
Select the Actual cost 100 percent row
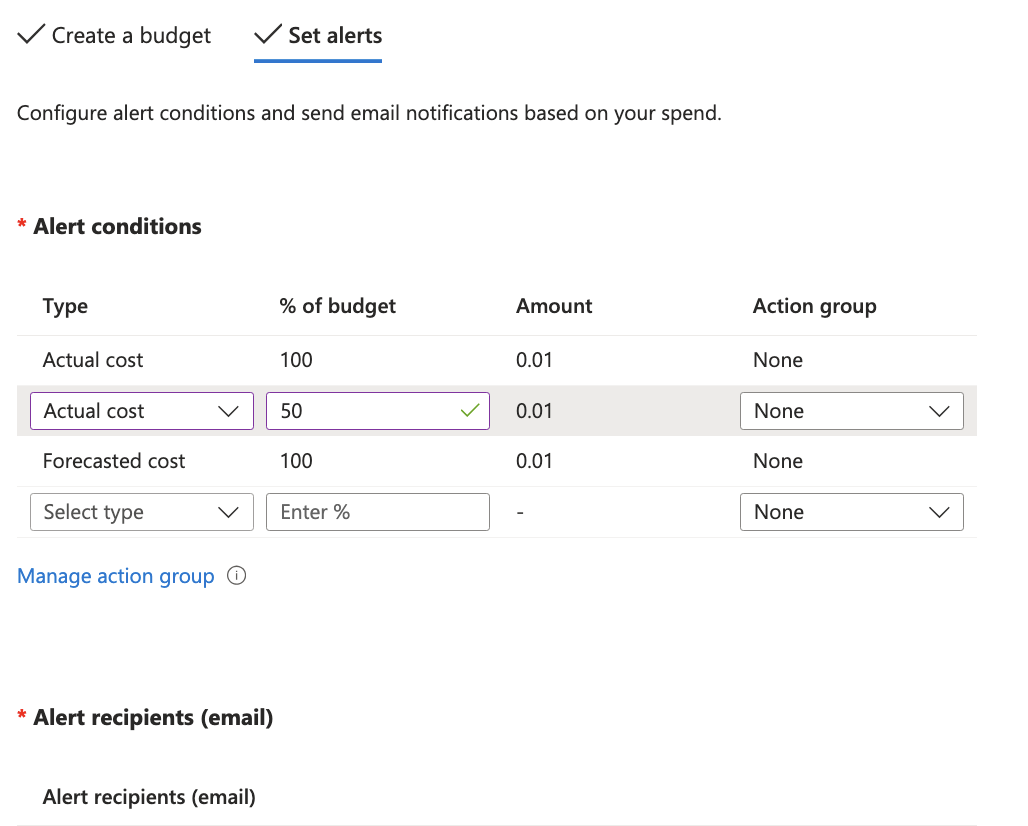(497, 360)
